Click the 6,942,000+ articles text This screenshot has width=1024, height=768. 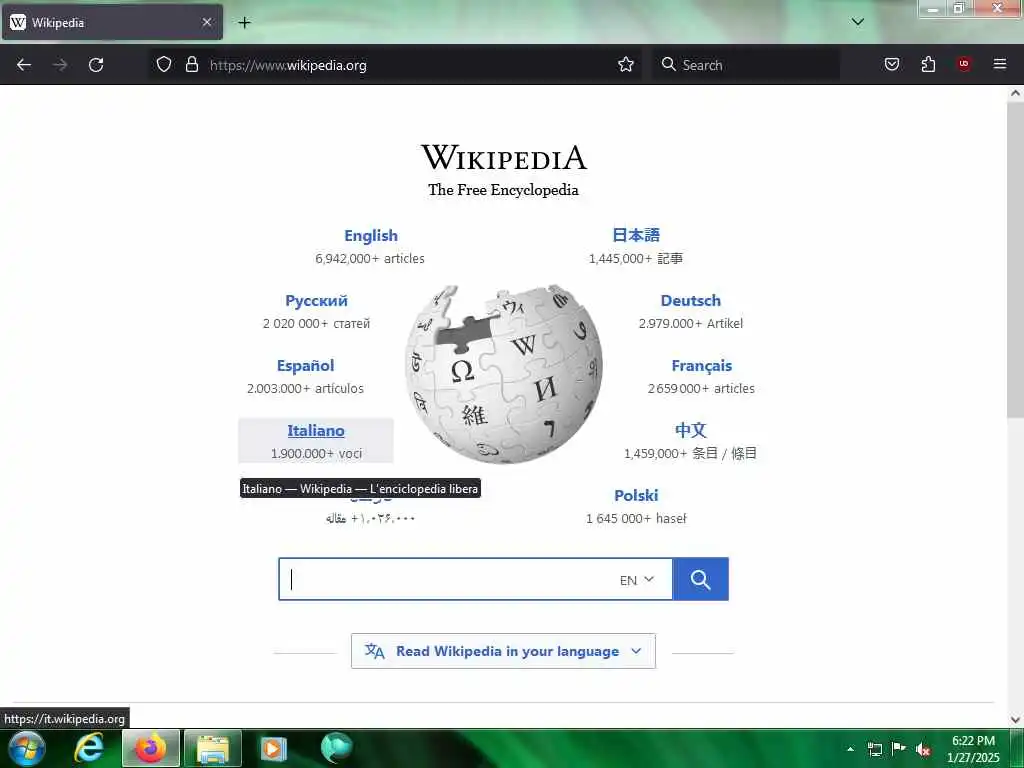coord(370,259)
